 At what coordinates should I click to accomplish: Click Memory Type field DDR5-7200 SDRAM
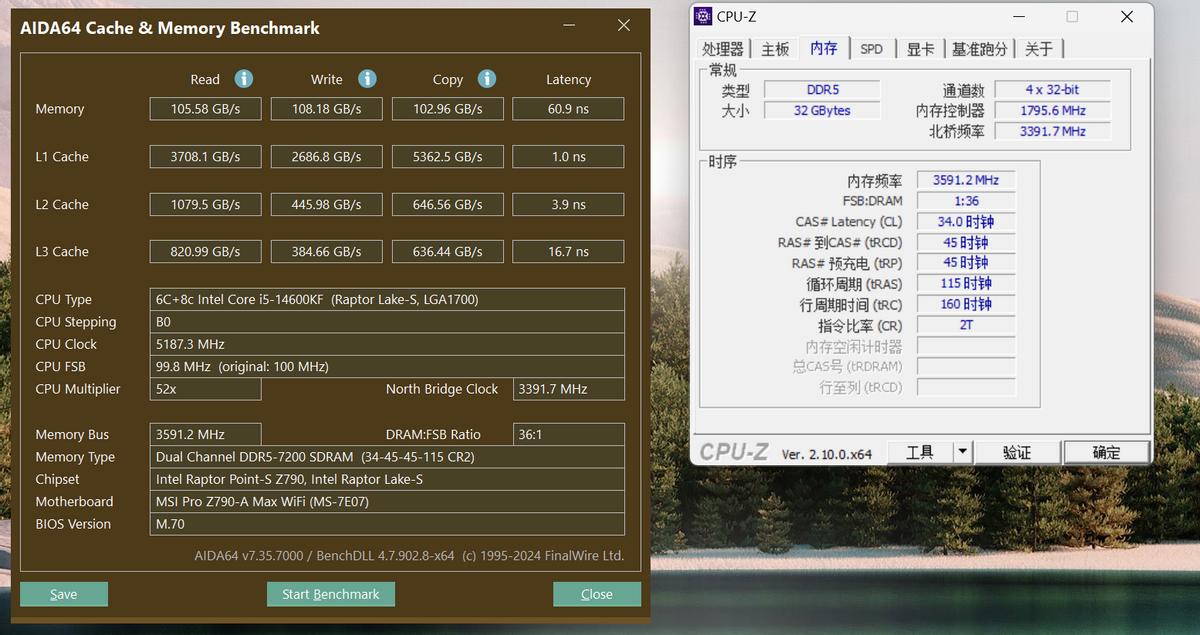click(x=388, y=457)
